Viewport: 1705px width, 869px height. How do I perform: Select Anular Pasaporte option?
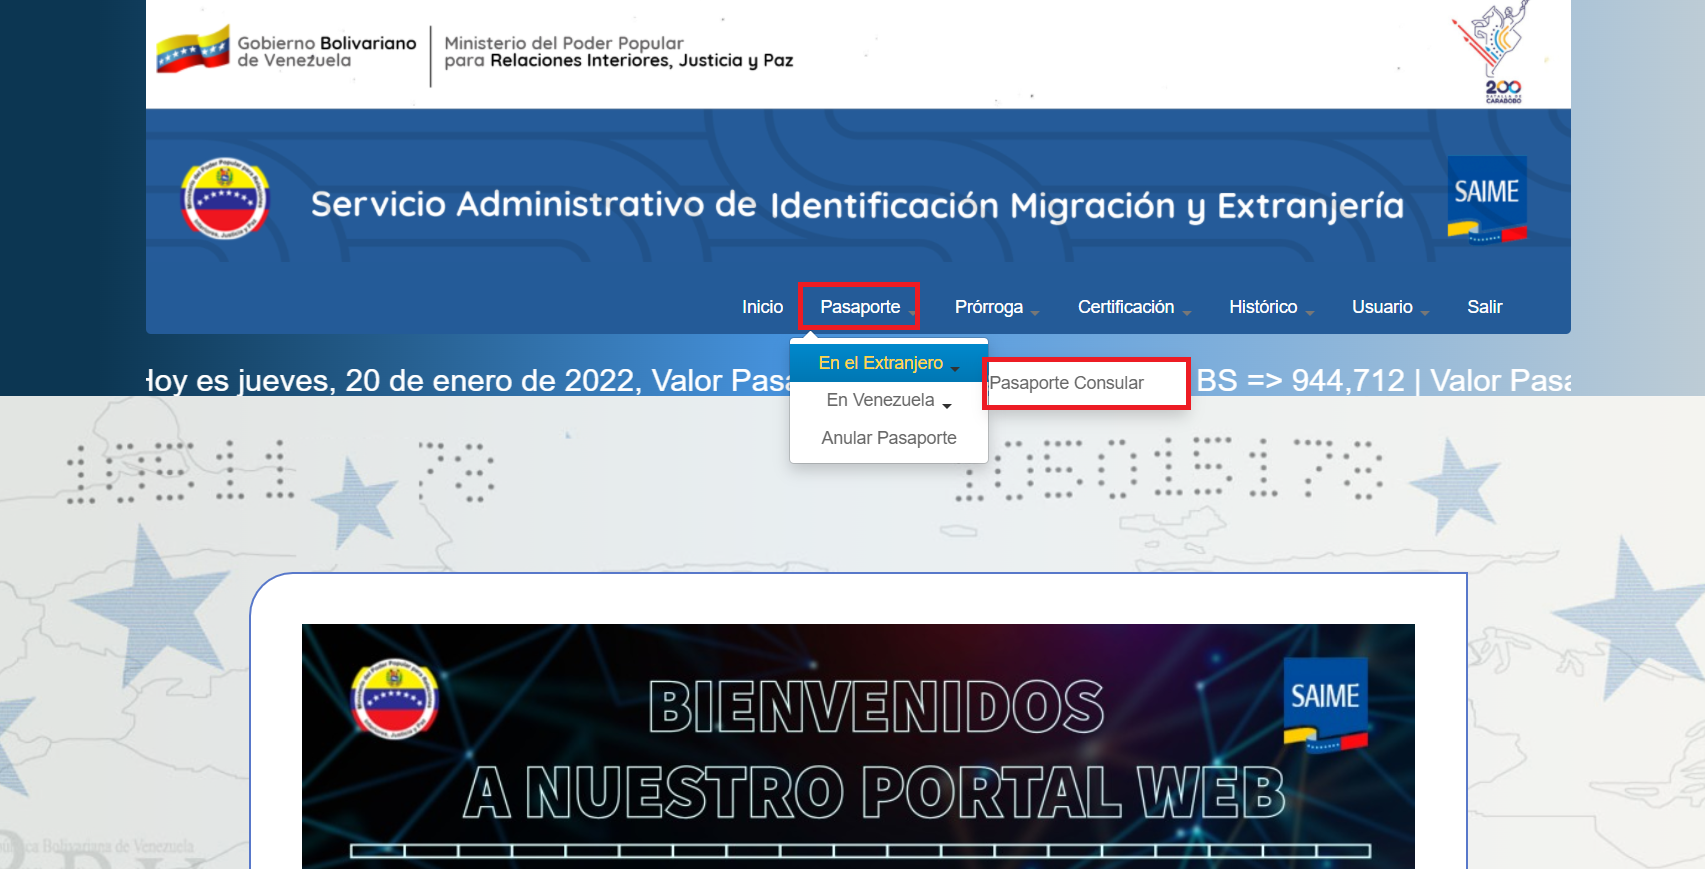tap(889, 438)
